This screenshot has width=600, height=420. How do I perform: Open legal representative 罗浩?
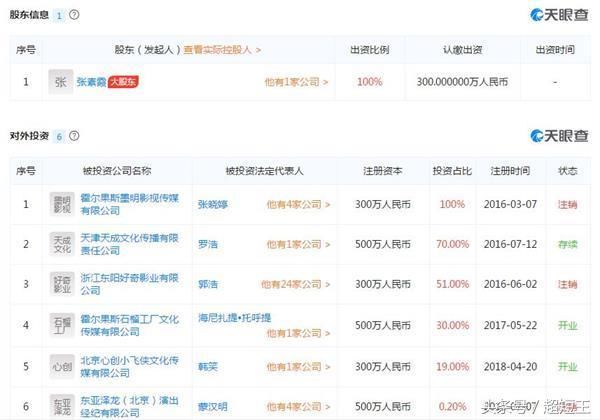coord(208,244)
